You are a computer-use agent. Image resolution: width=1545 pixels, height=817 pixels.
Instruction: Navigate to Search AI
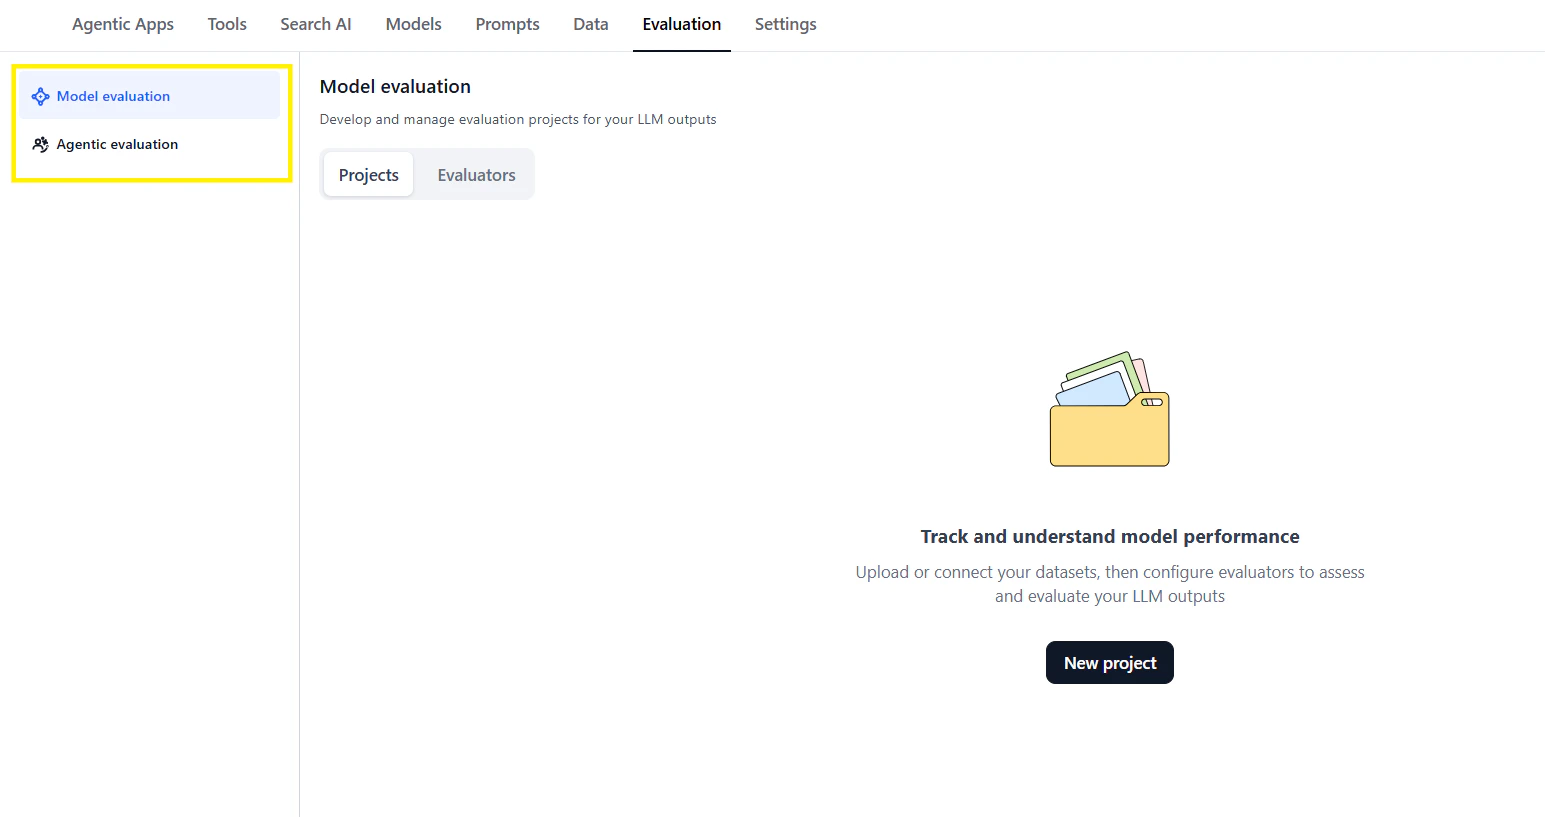[316, 24]
